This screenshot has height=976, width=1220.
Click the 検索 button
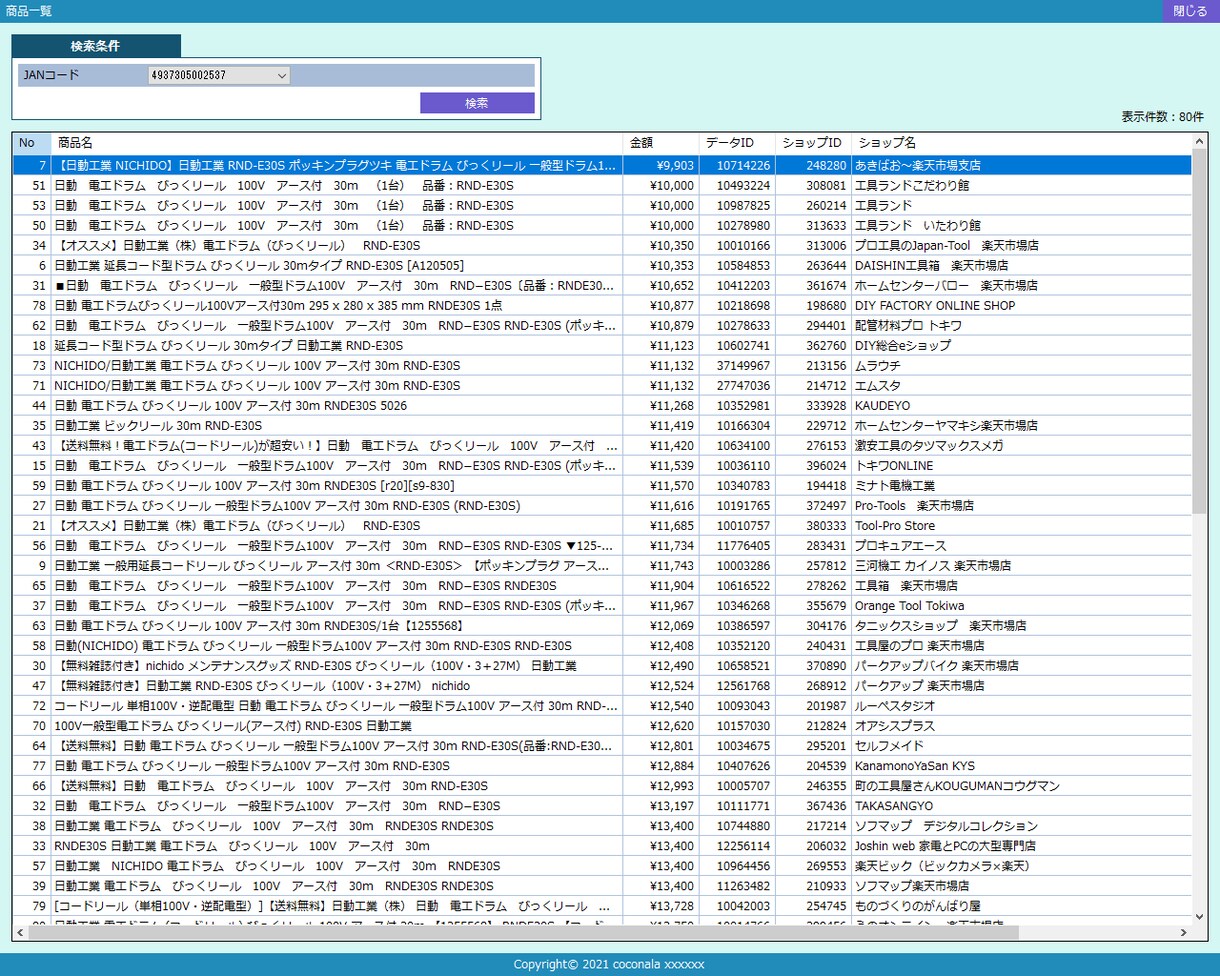477,103
